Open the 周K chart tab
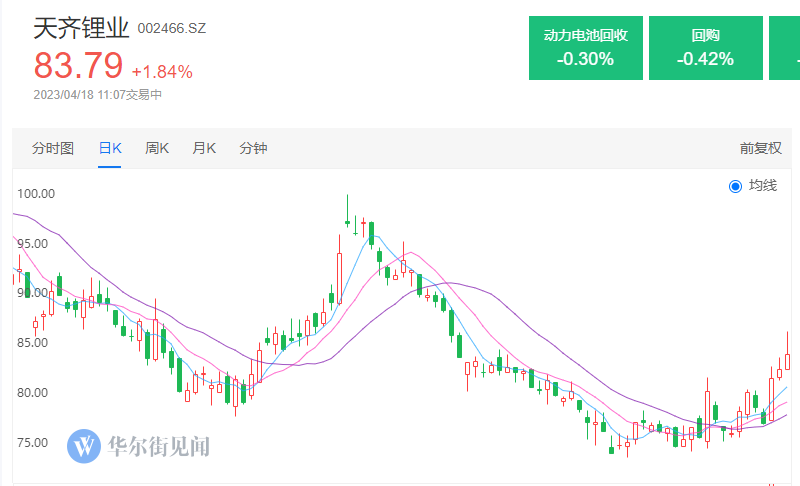Viewport: 800px width, 486px height. click(157, 148)
